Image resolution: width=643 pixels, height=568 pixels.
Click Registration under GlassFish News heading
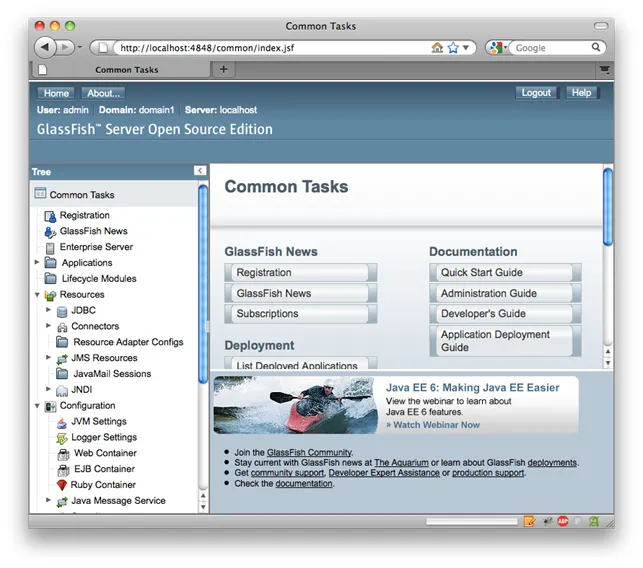click(301, 273)
